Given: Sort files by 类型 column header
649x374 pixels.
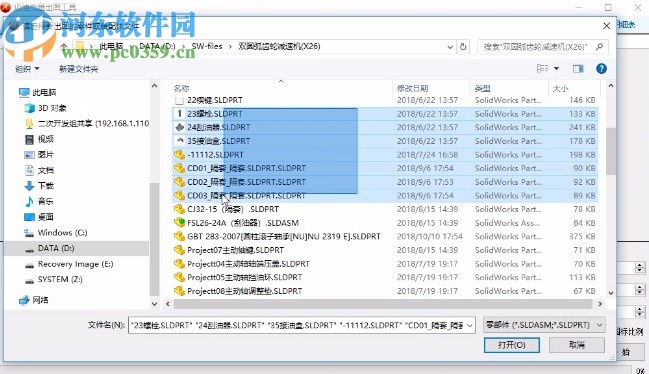Looking at the screenshot, I should tap(483, 88).
